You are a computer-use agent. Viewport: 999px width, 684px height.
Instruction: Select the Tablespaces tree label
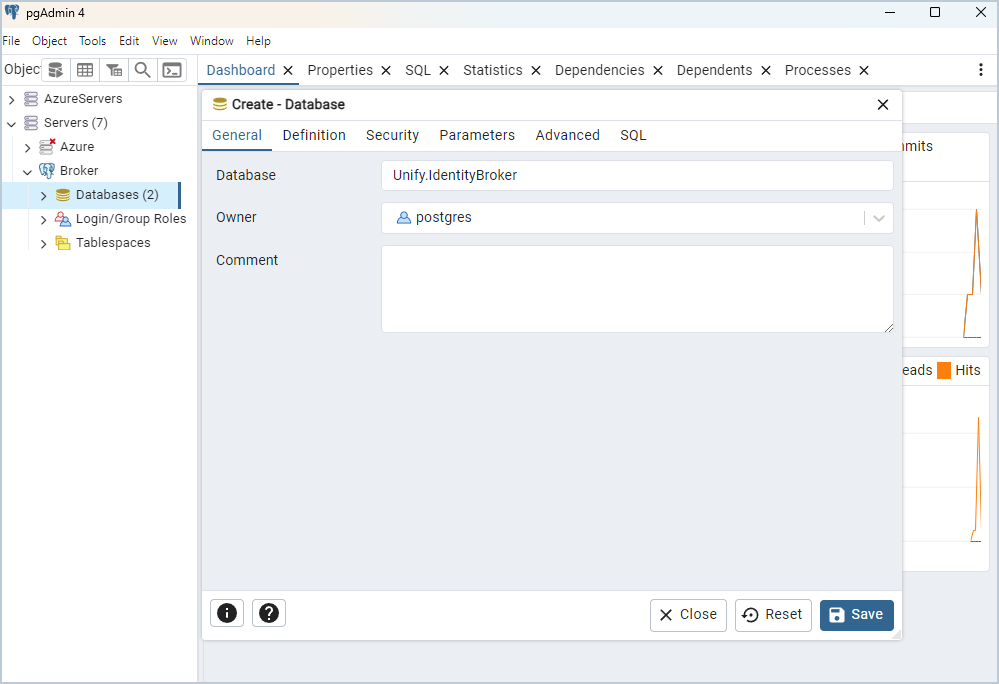[x=113, y=243]
